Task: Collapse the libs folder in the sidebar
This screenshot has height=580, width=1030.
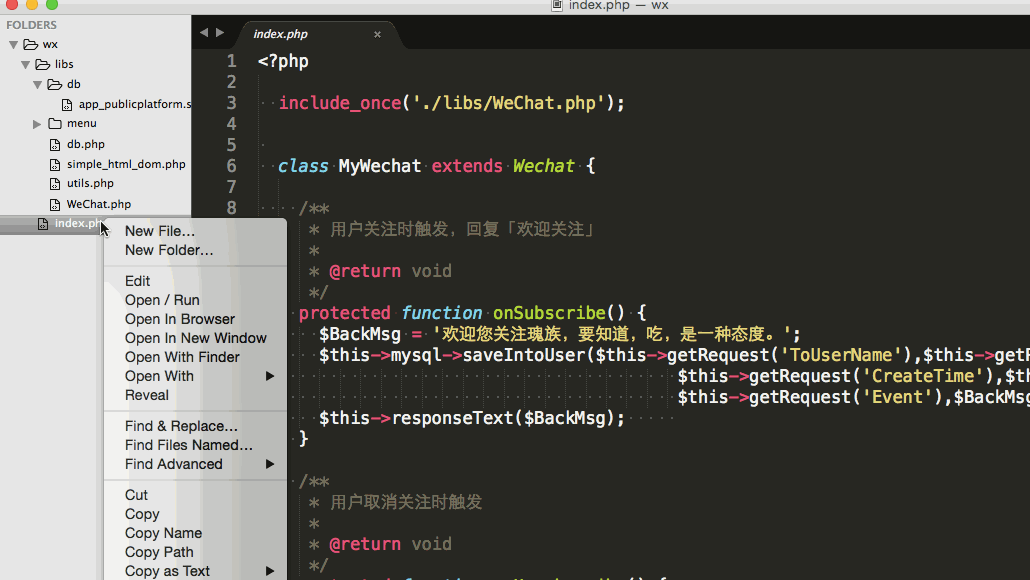Action: point(24,64)
